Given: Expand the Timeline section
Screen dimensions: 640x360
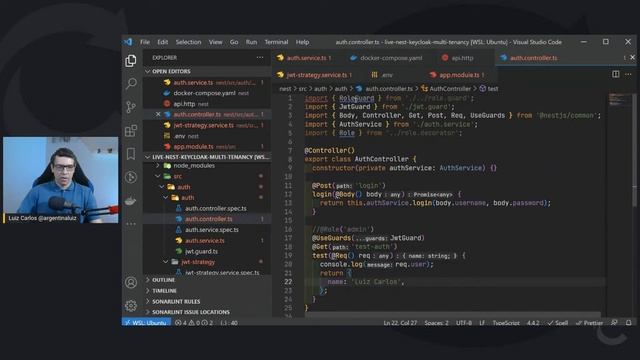Looking at the screenshot, I should click(x=207, y=291).
